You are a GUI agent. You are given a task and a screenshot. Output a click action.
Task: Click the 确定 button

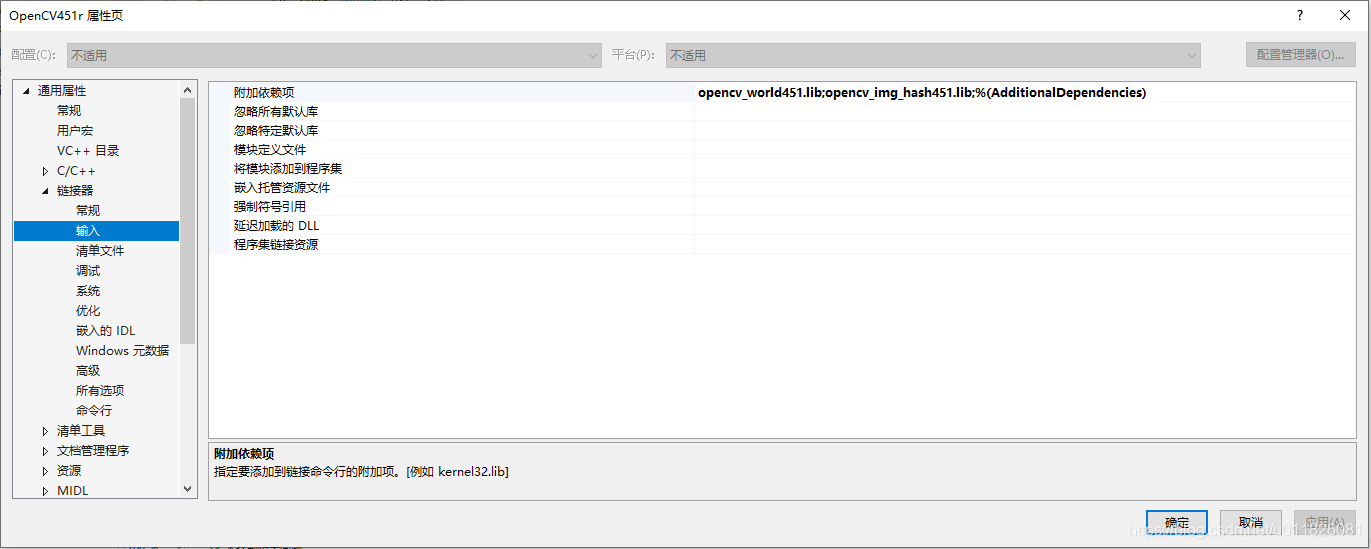(x=1177, y=523)
